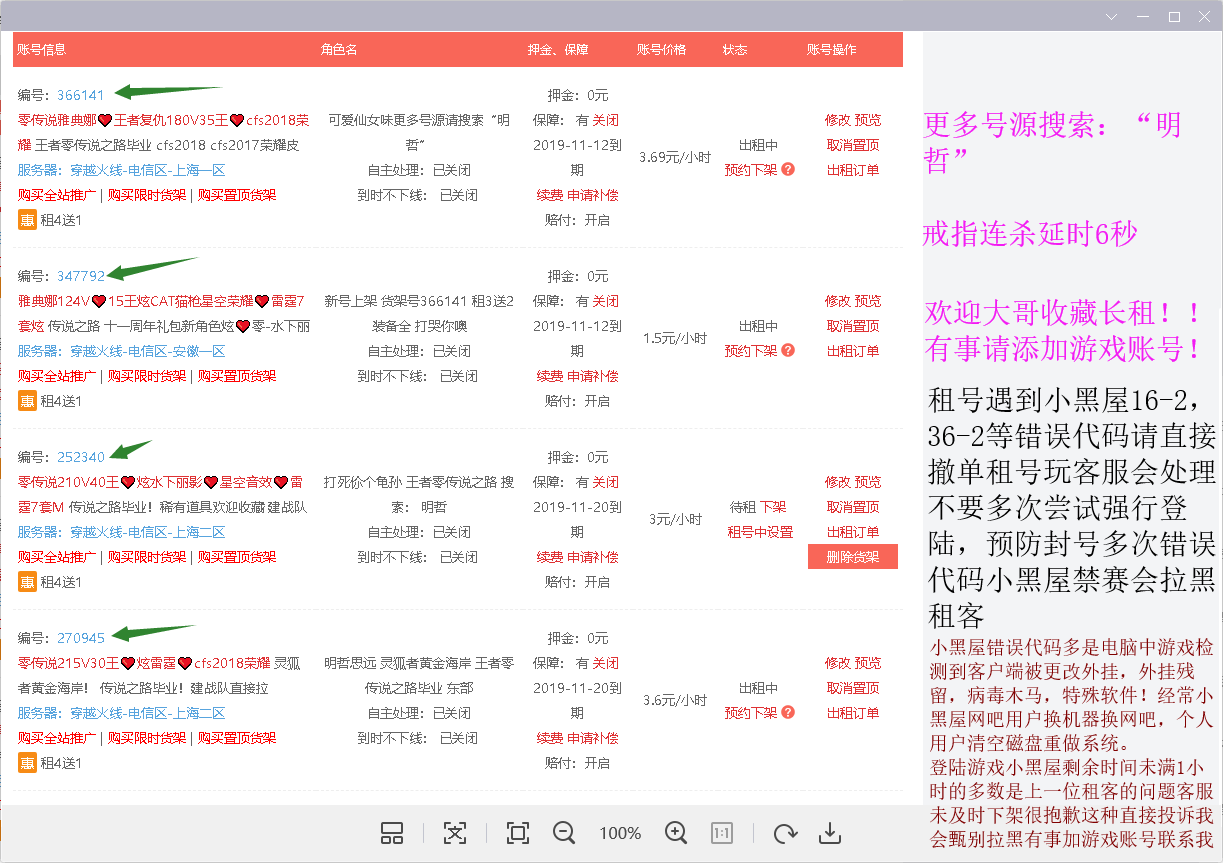Click 购买限时货架 for account 347792

pyautogui.click(x=147, y=376)
